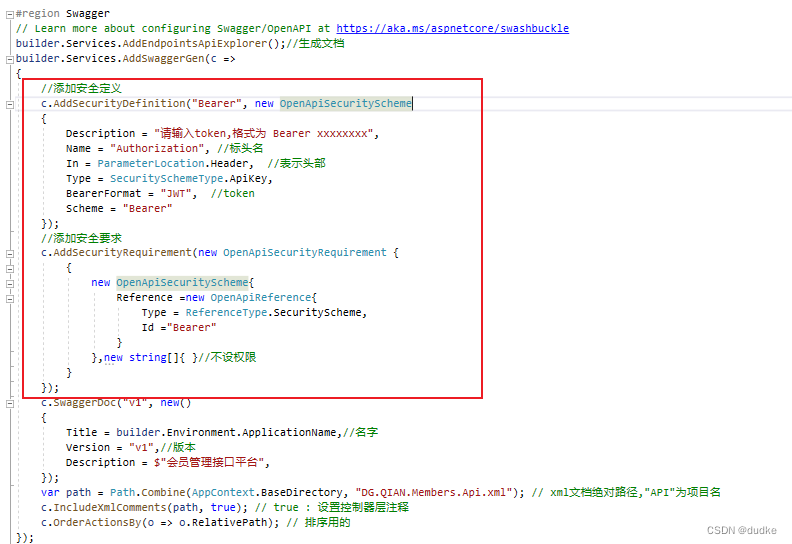Click the OpenApiSecurityRequirement type name

pos(305,253)
